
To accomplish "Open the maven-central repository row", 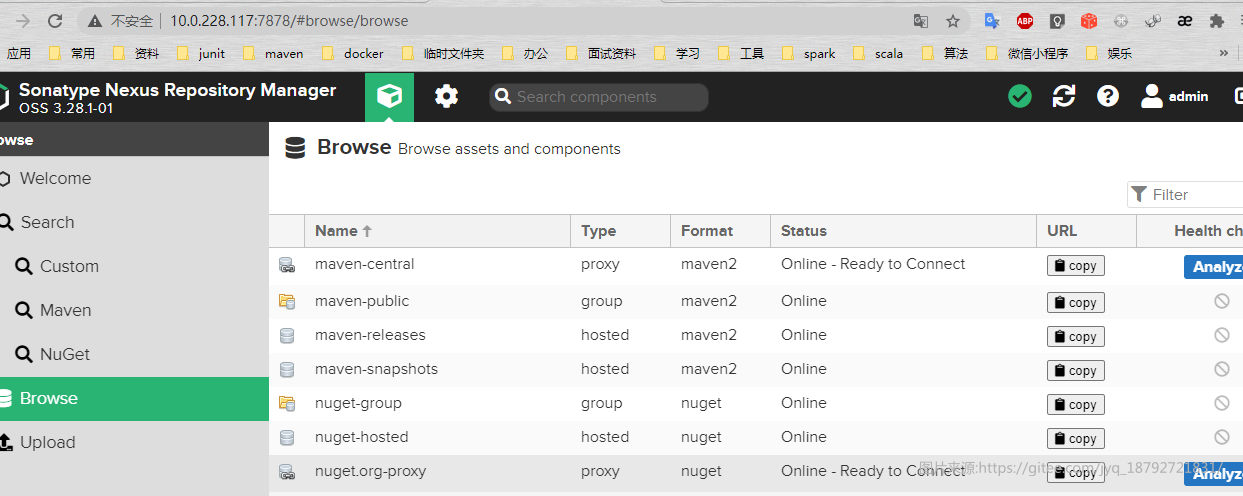I will (x=756, y=265).
